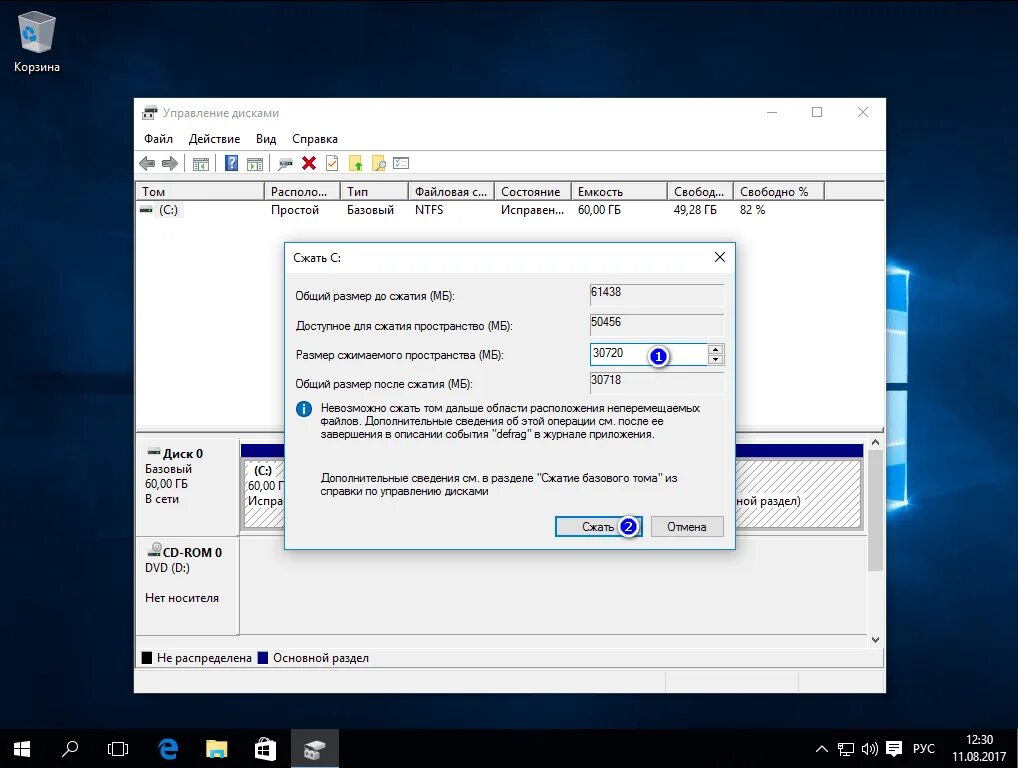Click the Отмена button
Screen dimensions: 1018x768
[687, 526]
